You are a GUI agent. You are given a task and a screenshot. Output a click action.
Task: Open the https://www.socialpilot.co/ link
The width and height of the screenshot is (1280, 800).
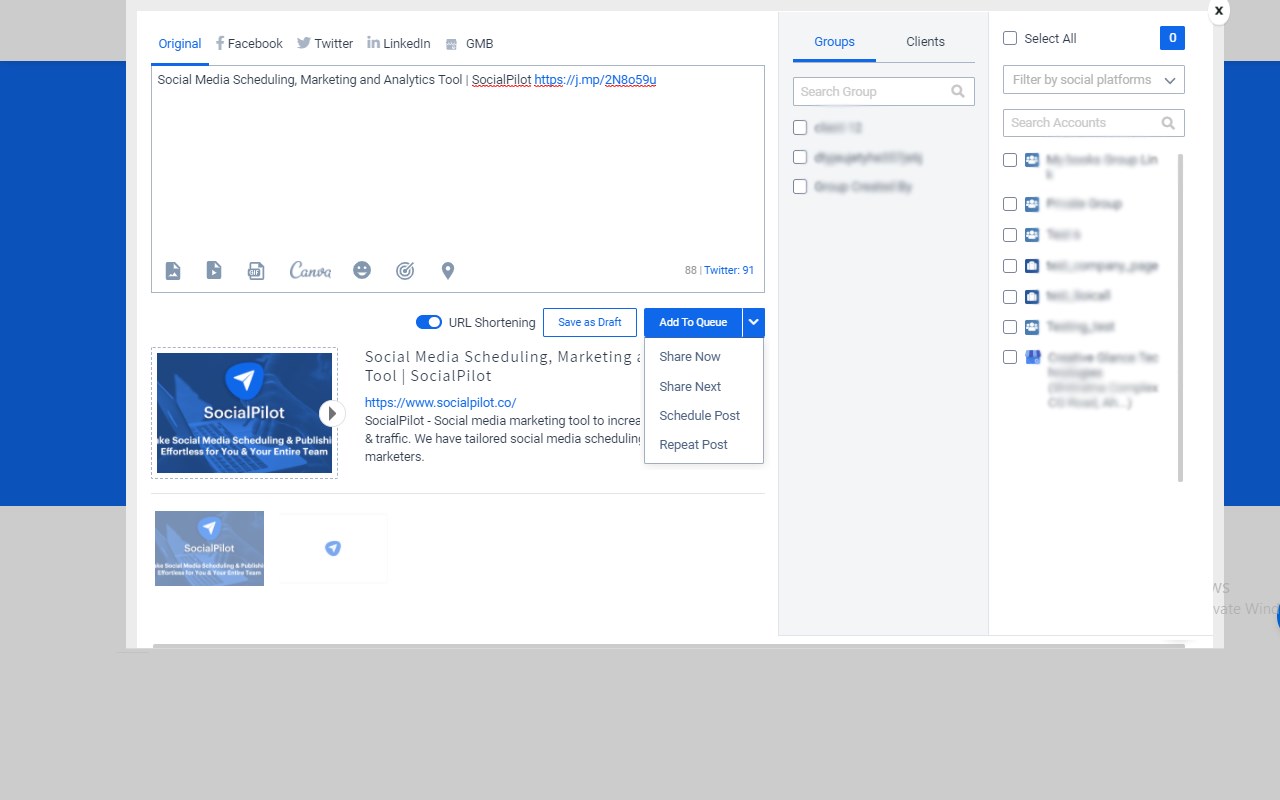point(440,403)
